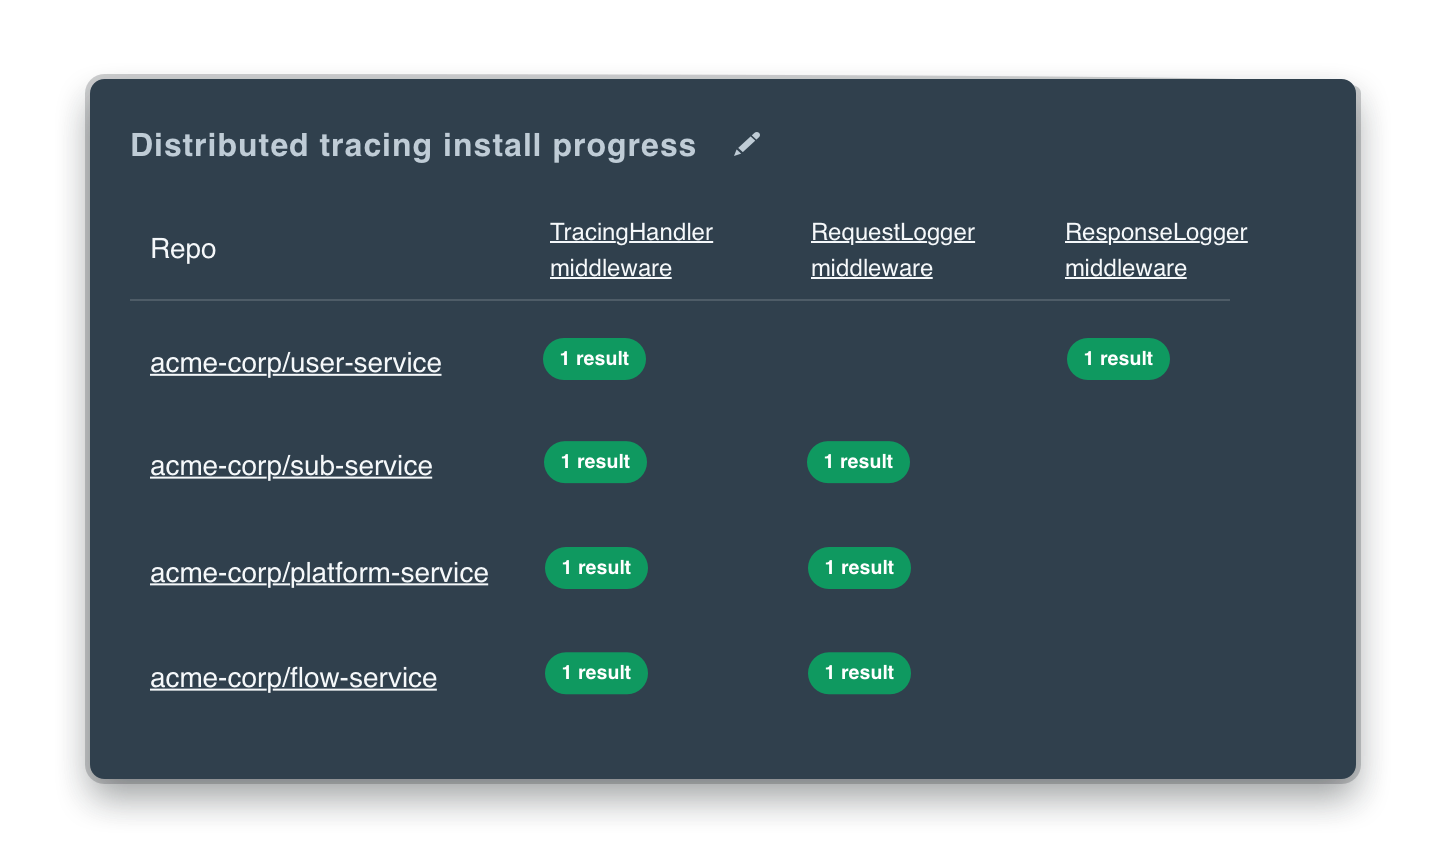Click user-service ResponseLogger 1 result badge
This screenshot has width=1451, height=868.
1118,359
